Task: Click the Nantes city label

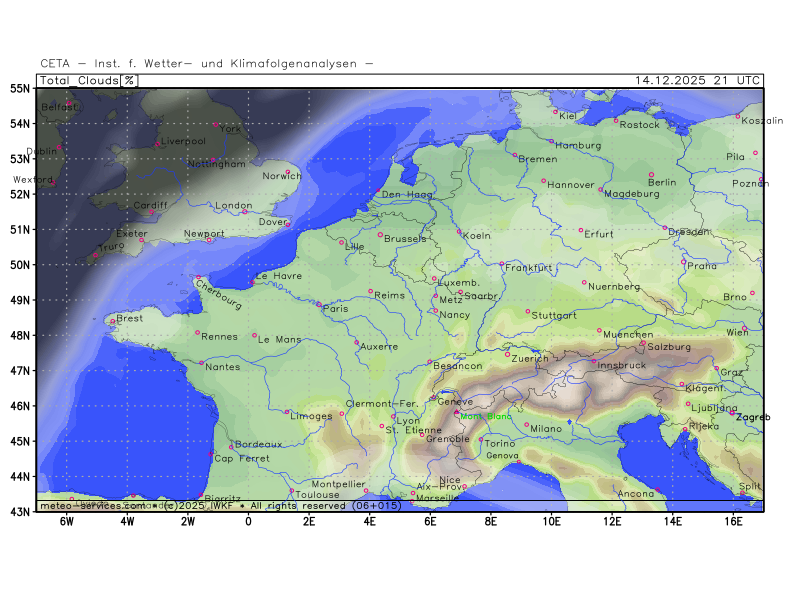Action: click(222, 367)
